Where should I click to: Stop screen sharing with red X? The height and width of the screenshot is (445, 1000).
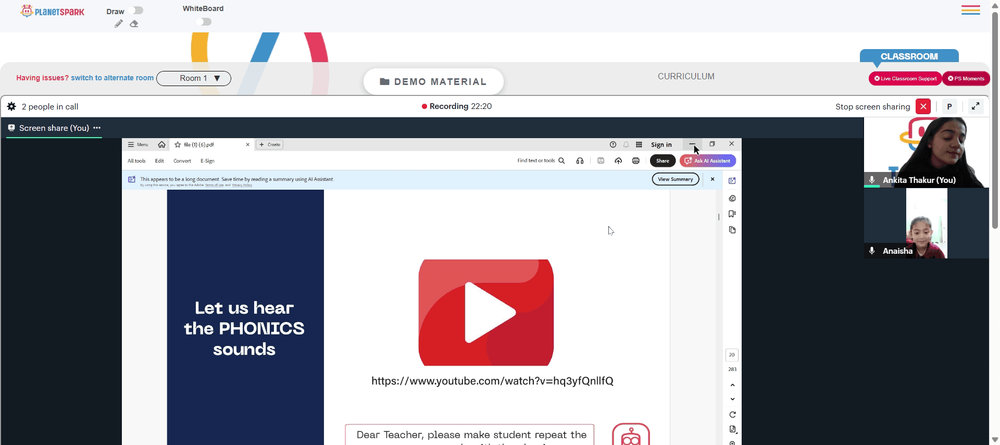923,106
